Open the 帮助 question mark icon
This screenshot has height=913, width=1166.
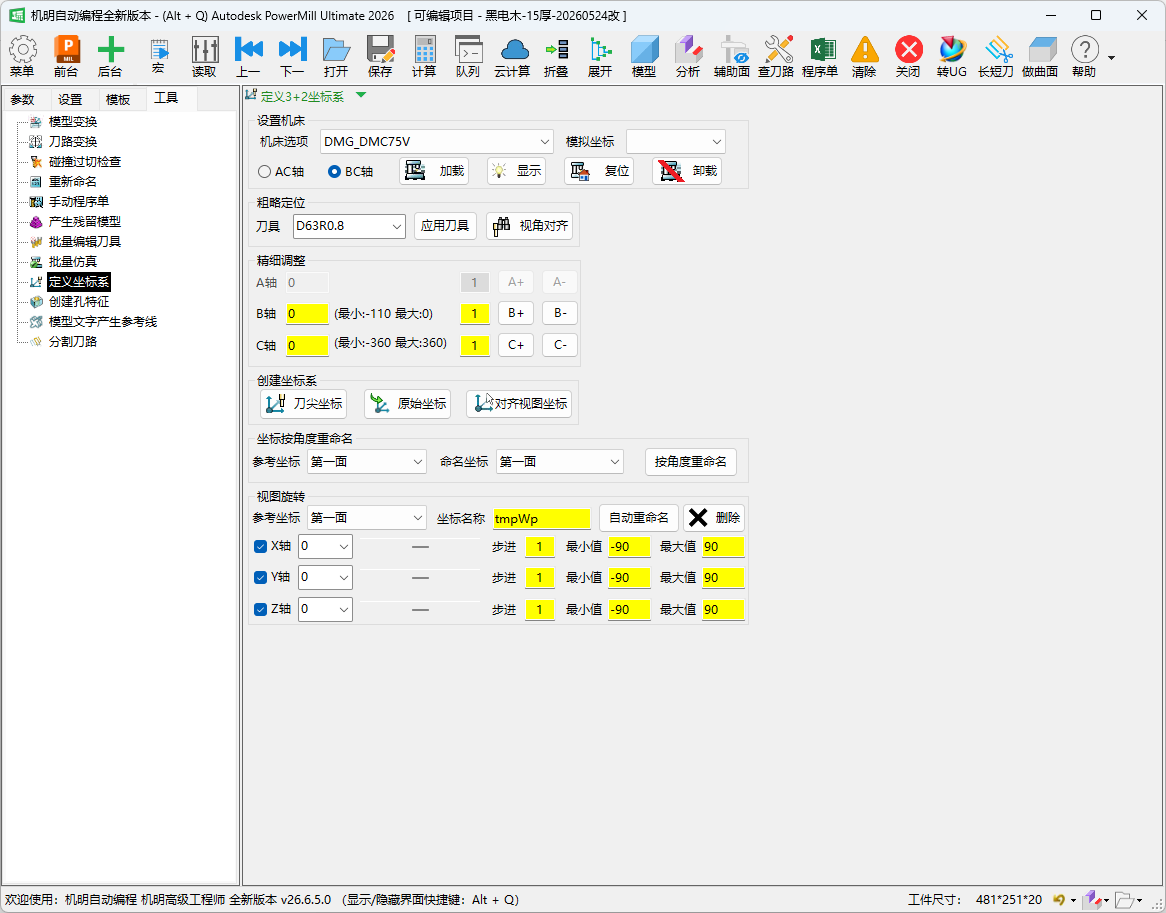click(1084, 57)
